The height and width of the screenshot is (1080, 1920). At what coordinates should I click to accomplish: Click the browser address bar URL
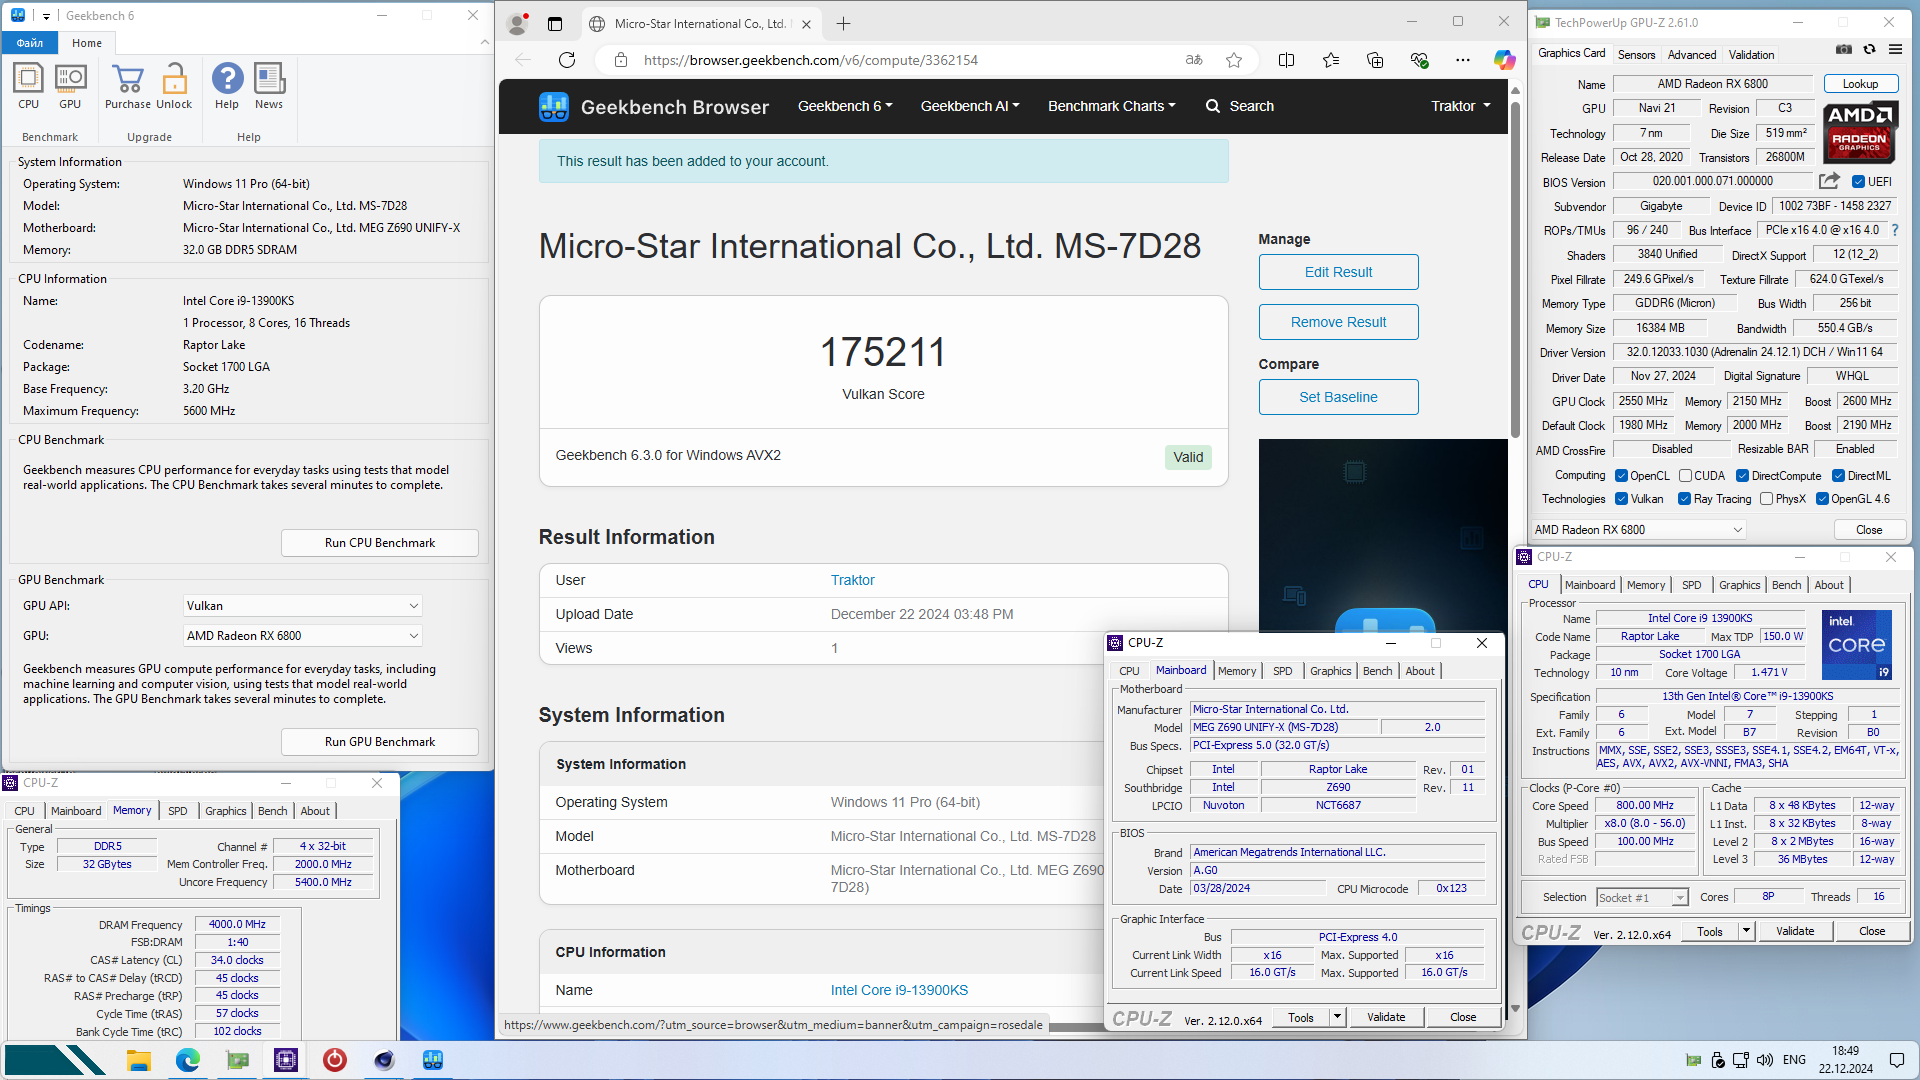(x=811, y=60)
